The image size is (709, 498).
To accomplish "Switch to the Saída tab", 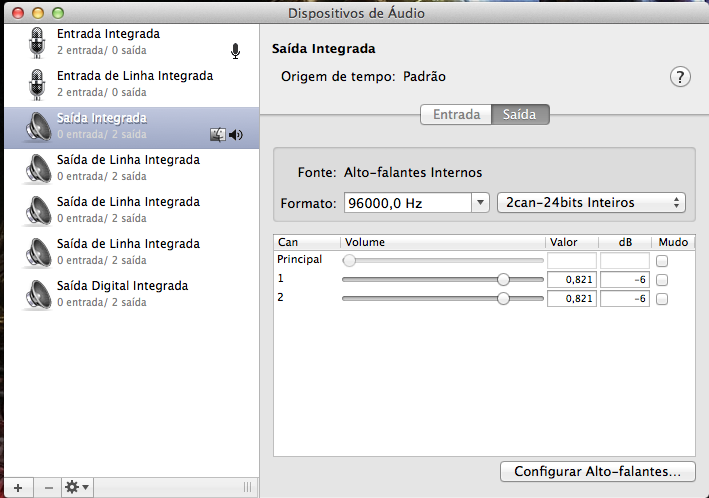I will click(x=520, y=115).
